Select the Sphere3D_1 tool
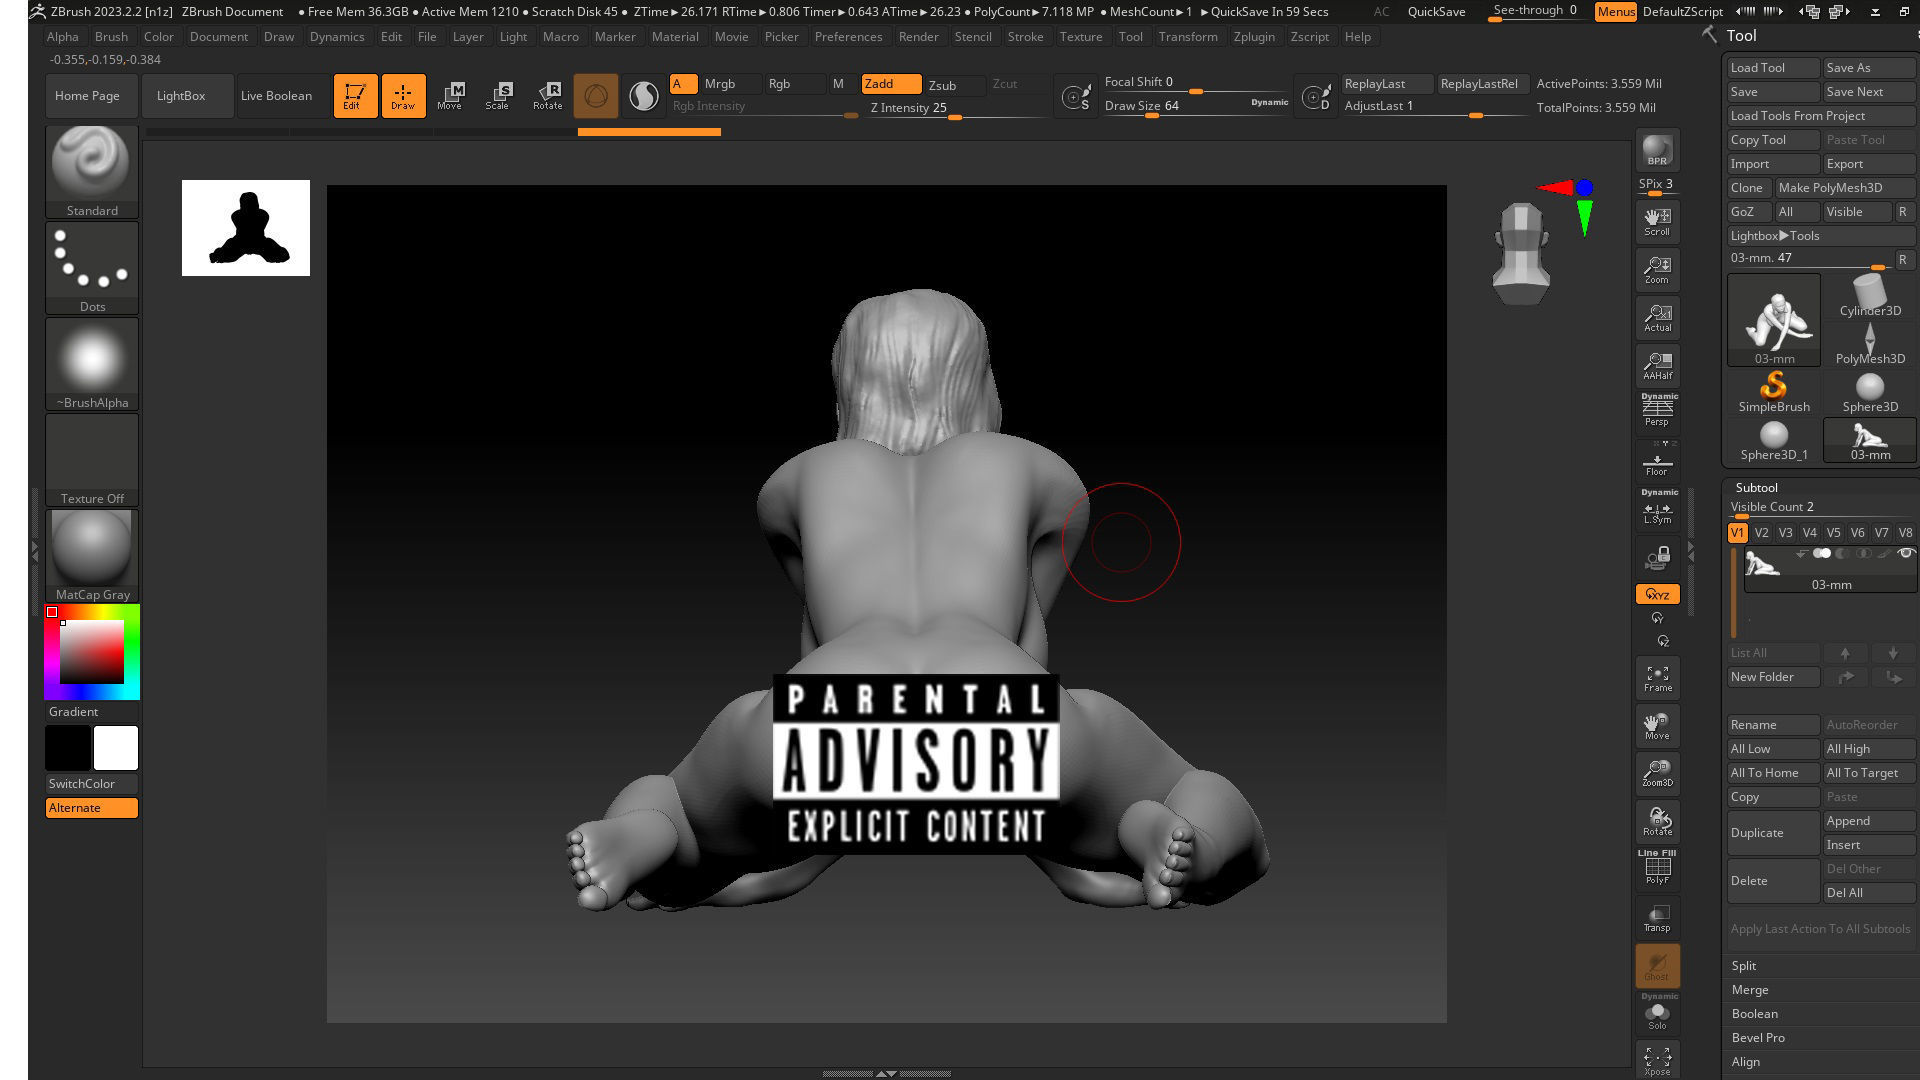 pyautogui.click(x=1774, y=440)
